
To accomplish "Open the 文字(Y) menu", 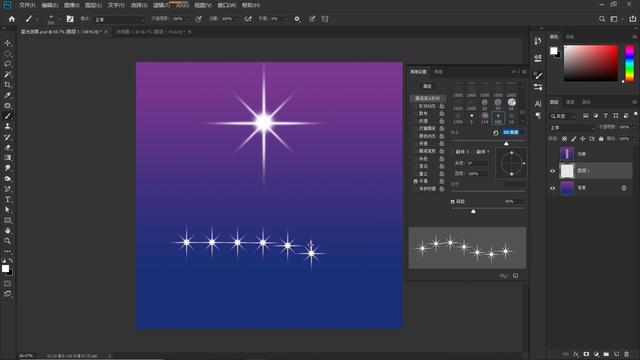I will 116,5.
